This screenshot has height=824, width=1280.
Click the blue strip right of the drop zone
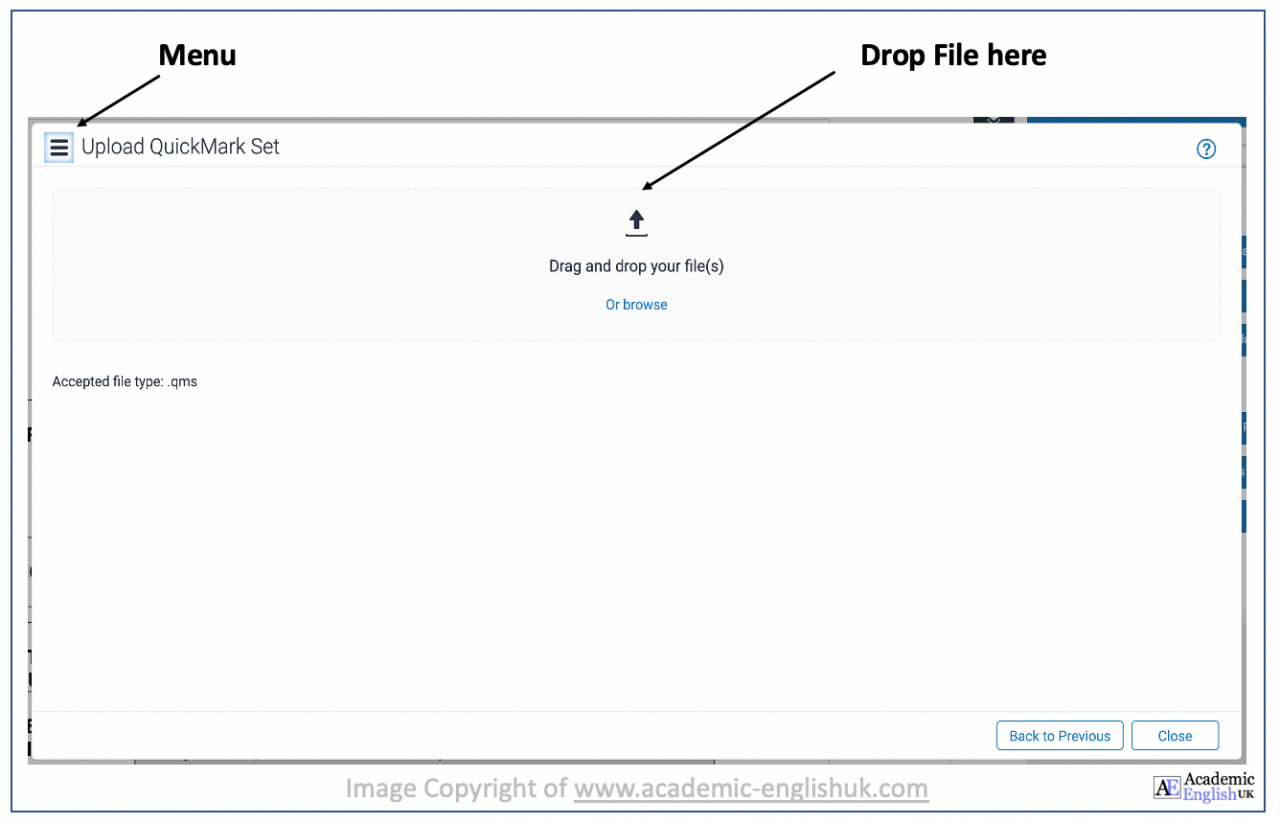pyautogui.click(x=1244, y=296)
